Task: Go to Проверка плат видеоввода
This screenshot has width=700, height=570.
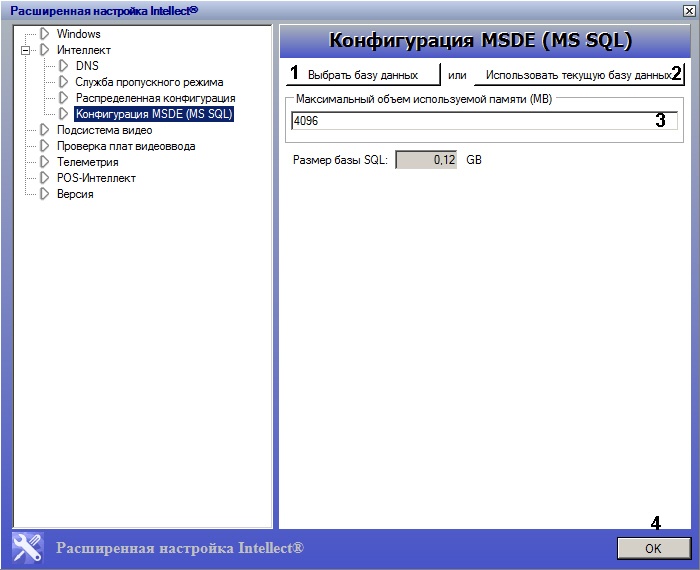Action: [x=126, y=146]
